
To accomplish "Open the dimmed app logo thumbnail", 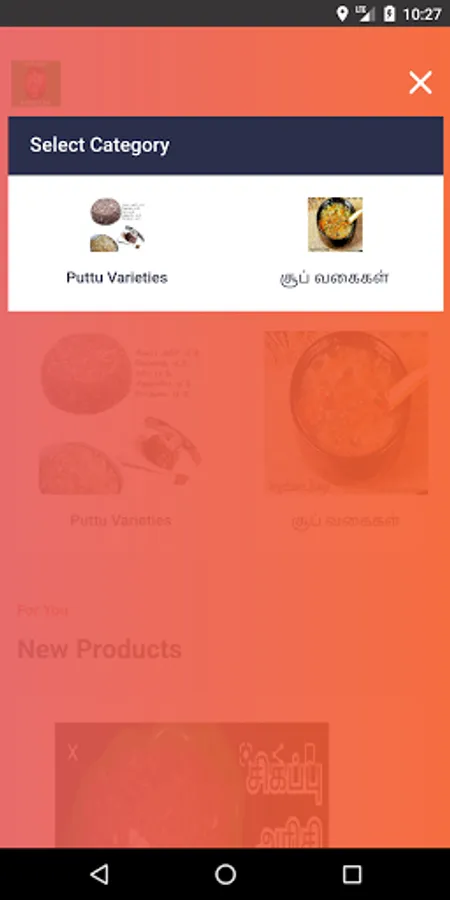I will tap(36, 83).
